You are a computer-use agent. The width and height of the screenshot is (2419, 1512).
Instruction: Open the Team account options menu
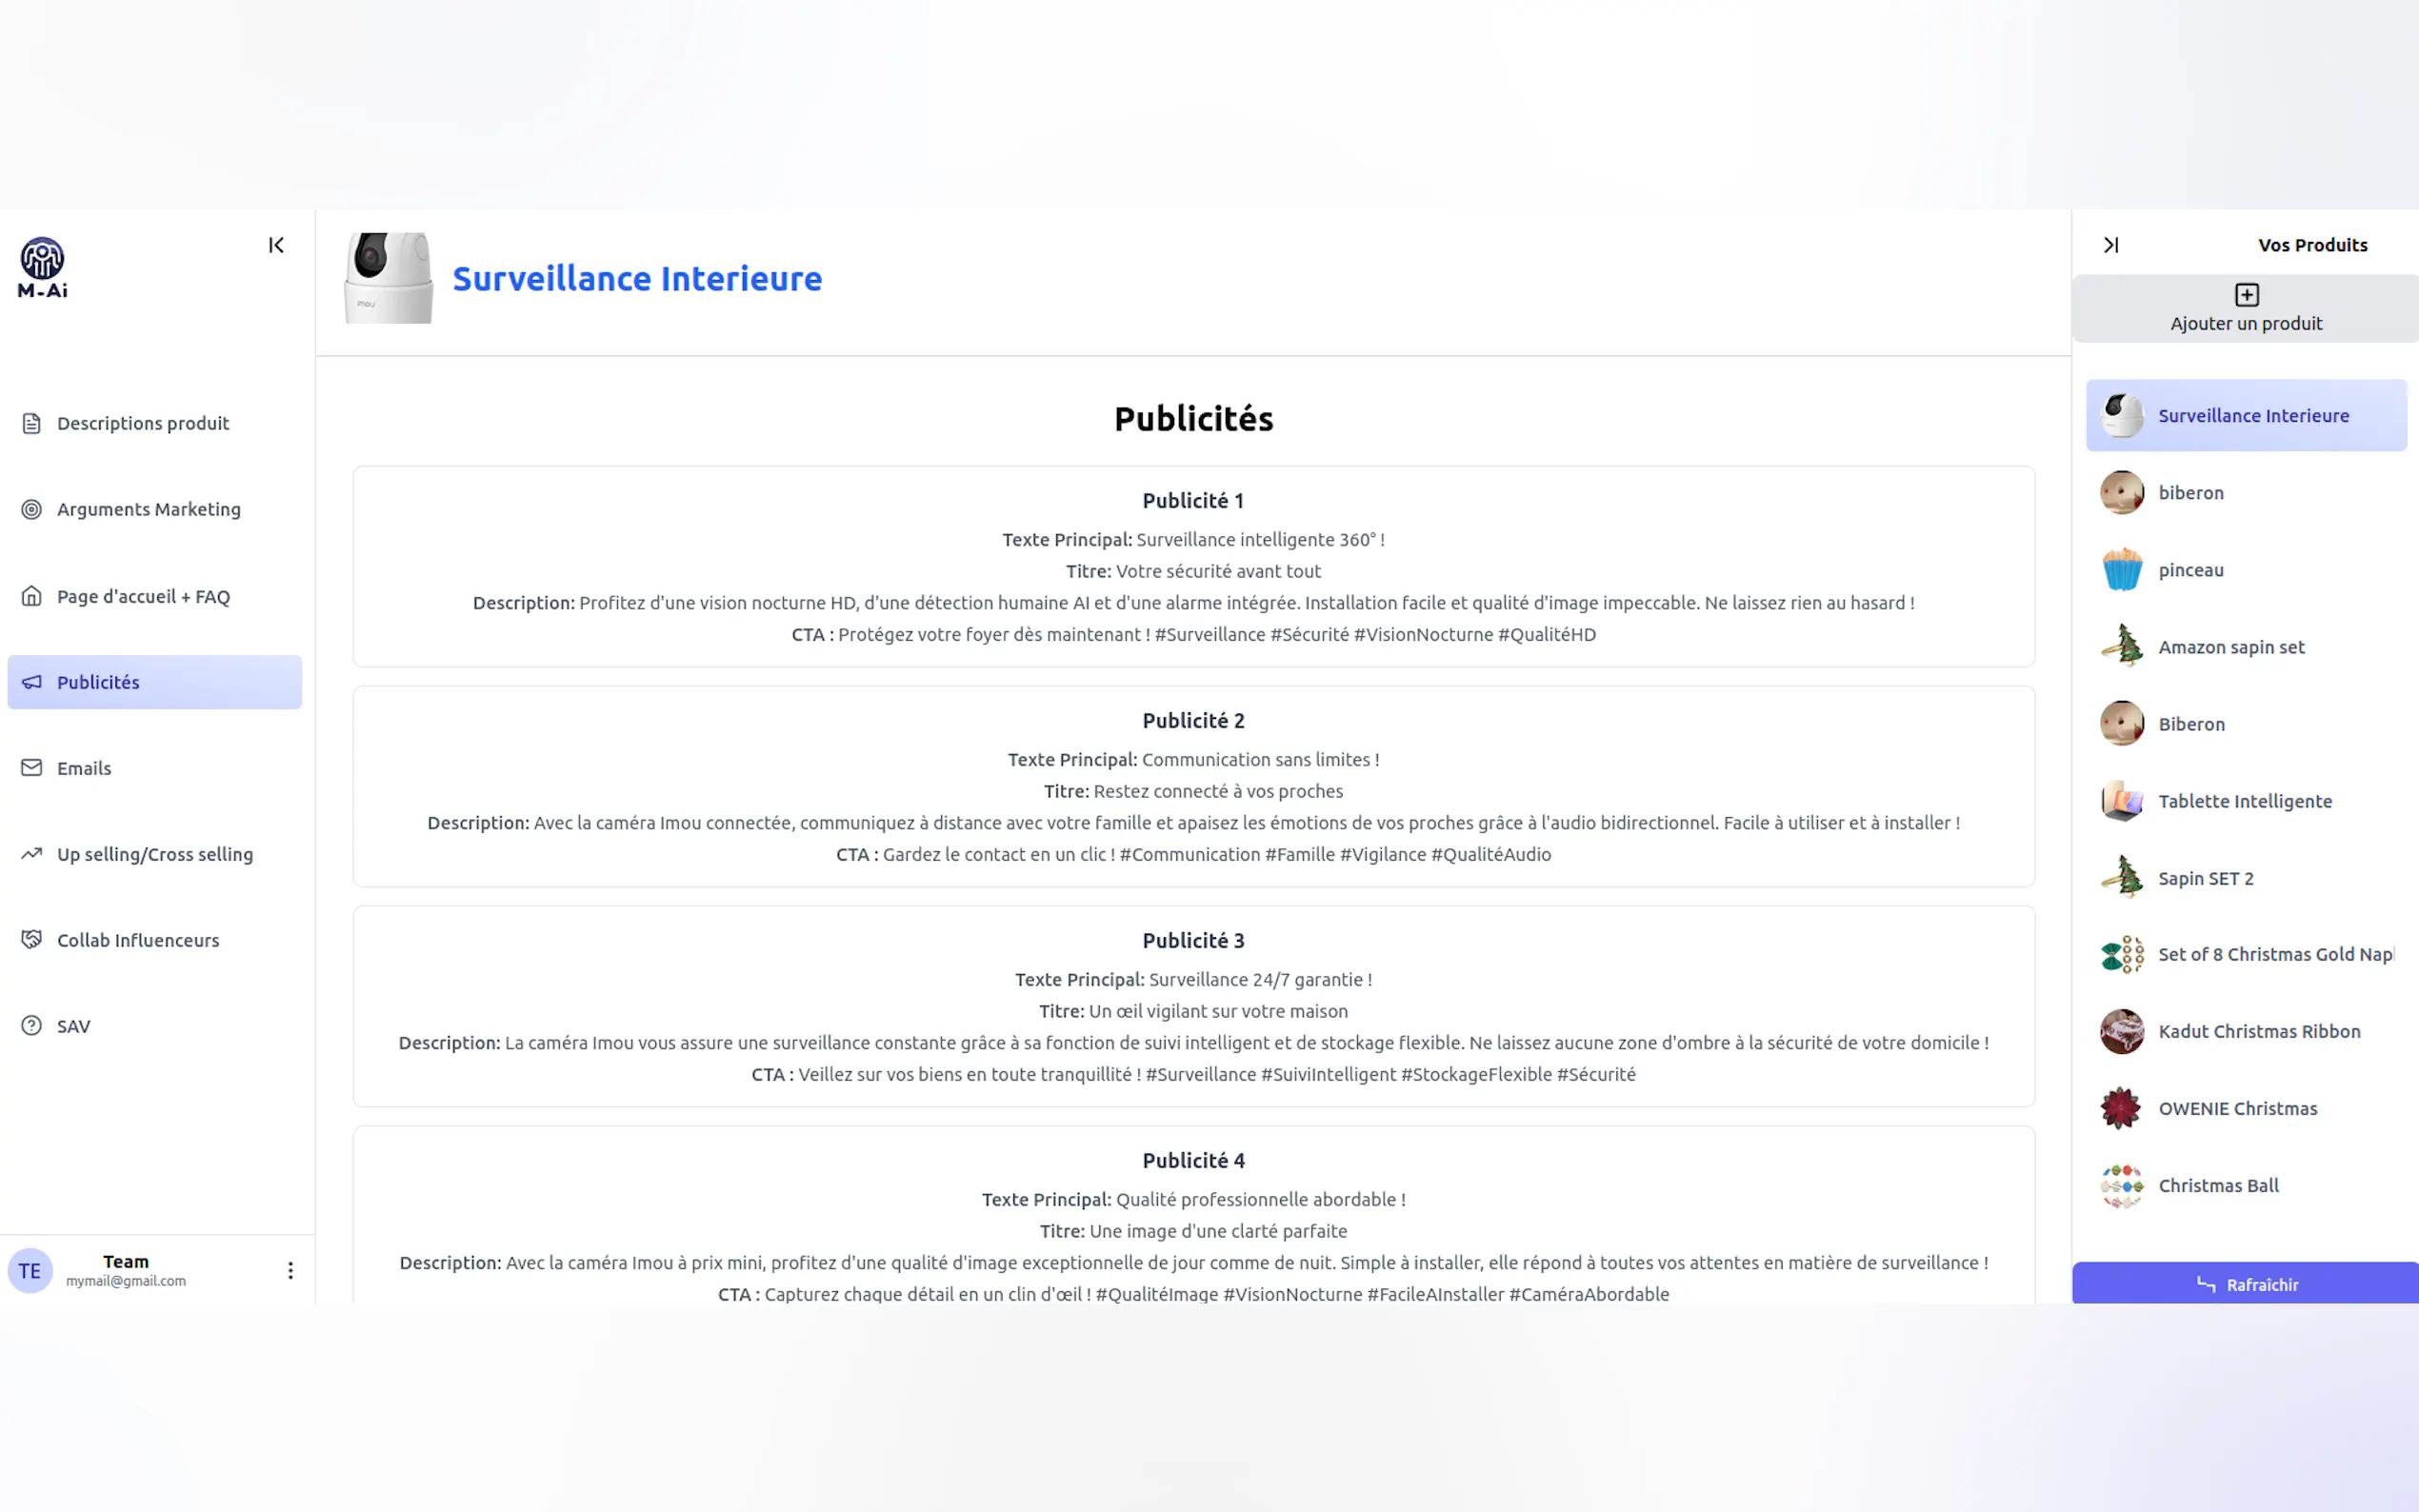[290, 1270]
